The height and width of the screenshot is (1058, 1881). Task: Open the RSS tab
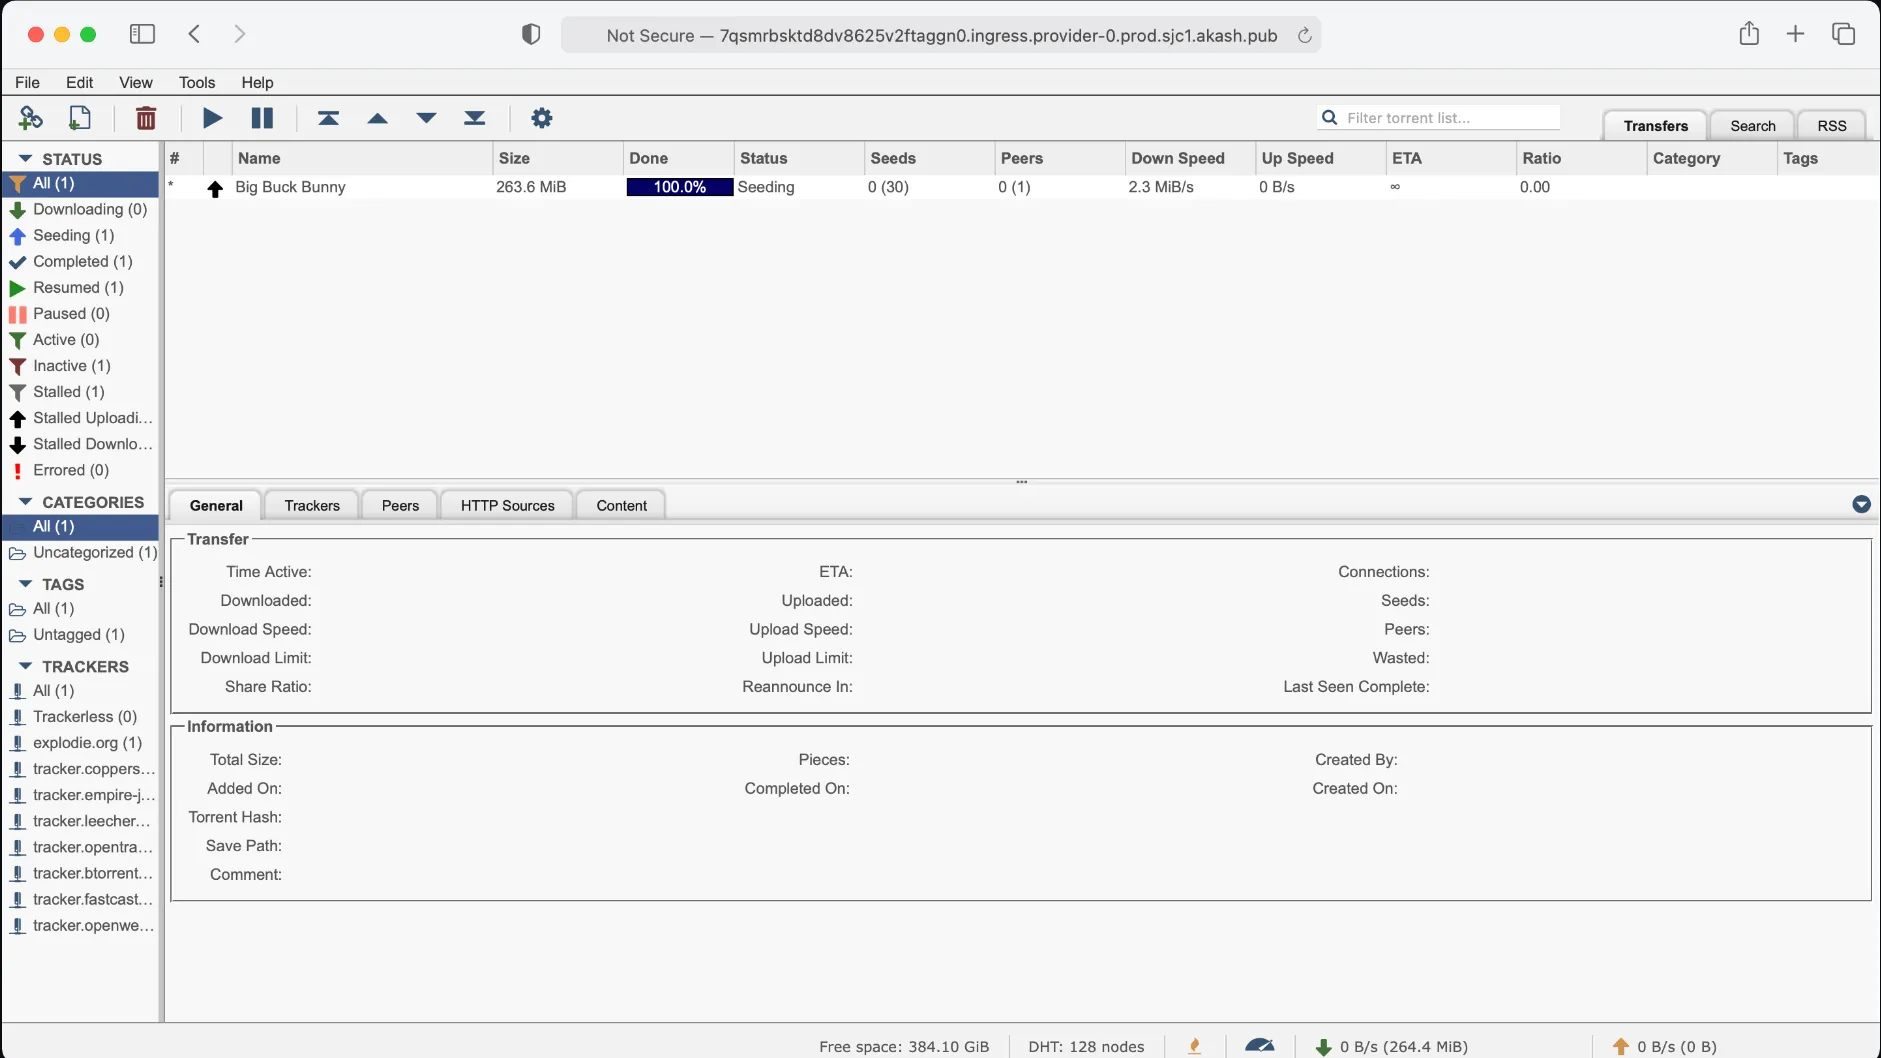[1831, 125]
